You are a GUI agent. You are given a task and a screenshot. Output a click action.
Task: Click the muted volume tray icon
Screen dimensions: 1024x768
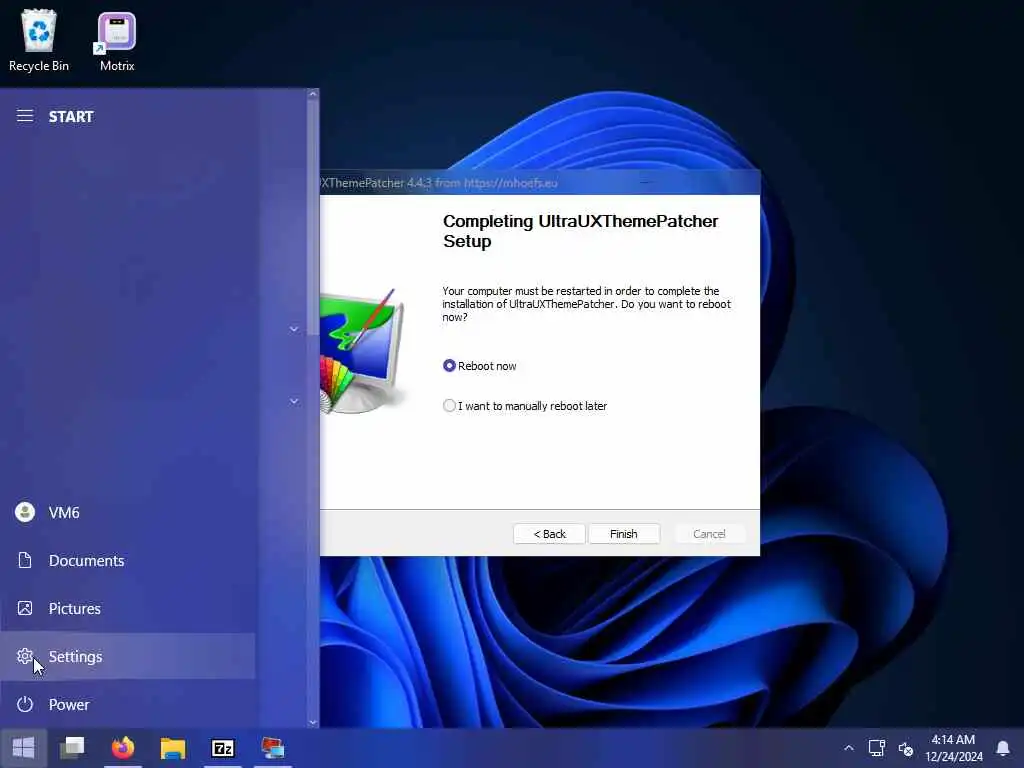905,748
